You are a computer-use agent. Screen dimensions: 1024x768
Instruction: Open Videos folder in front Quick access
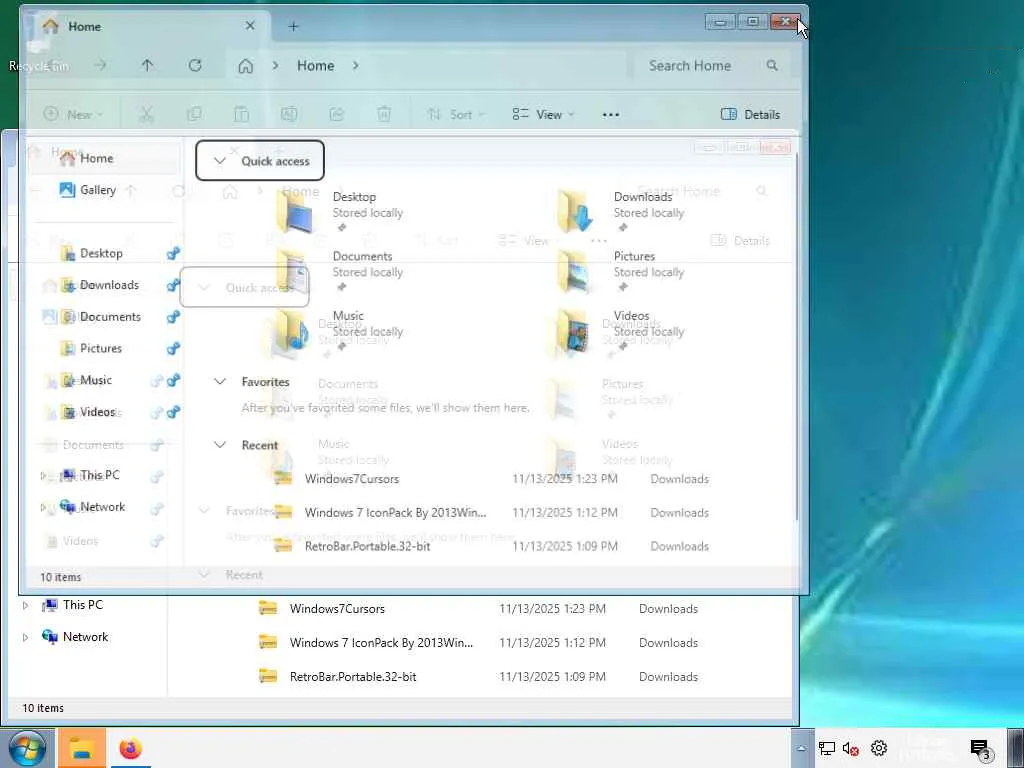[620, 330]
